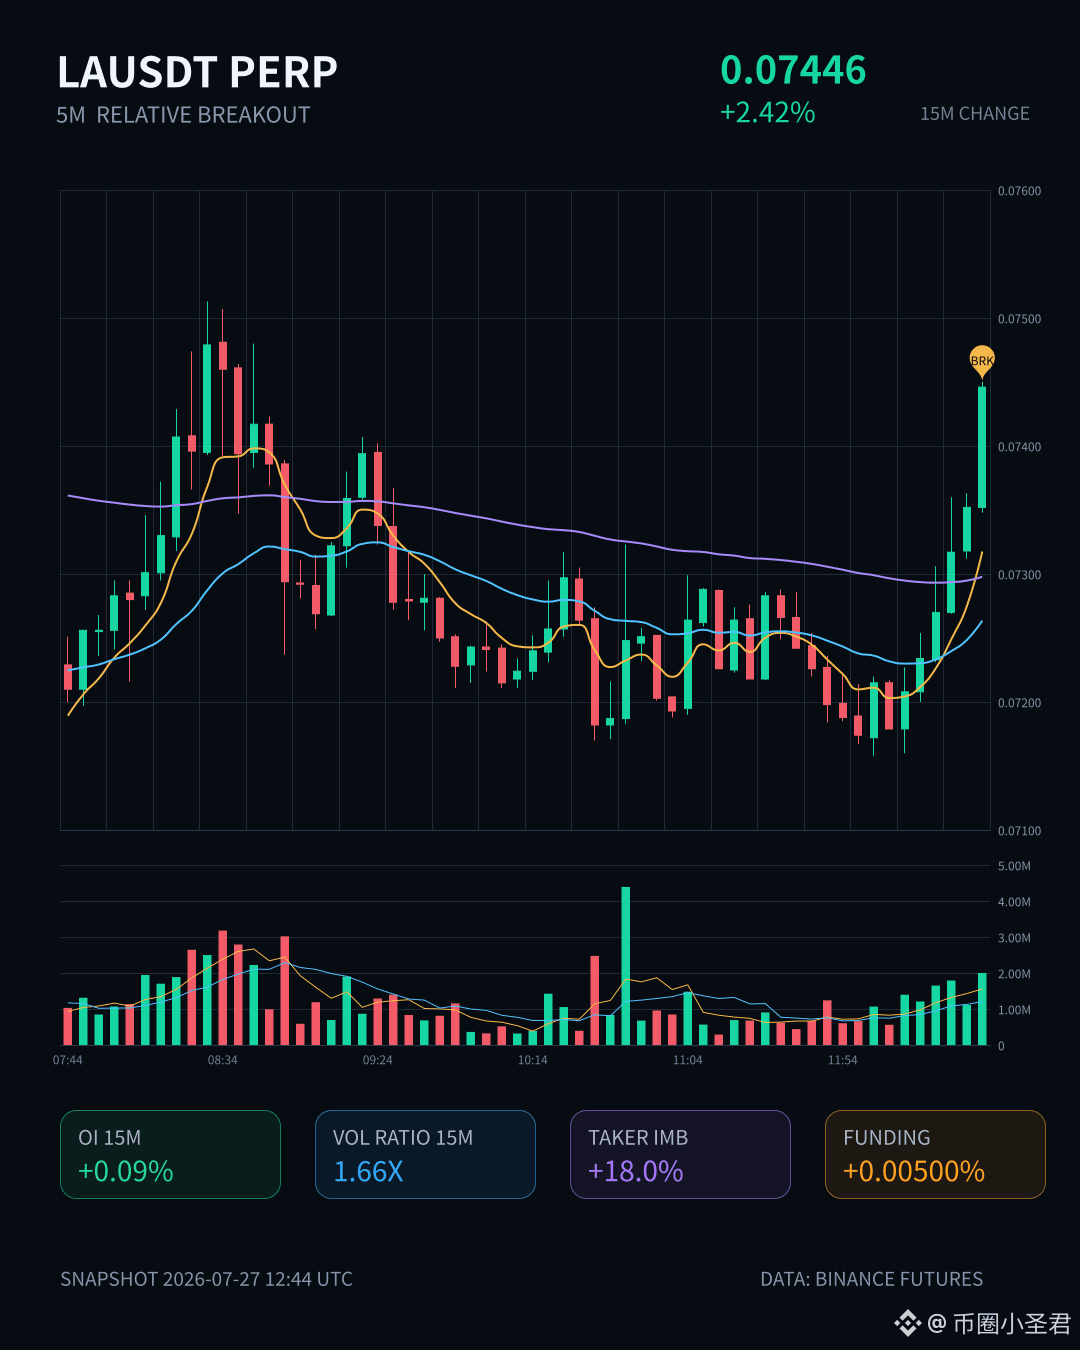The image size is (1080, 1350).
Task: Open the TAKER IMB card
Action: click(x=680, y=1154)
